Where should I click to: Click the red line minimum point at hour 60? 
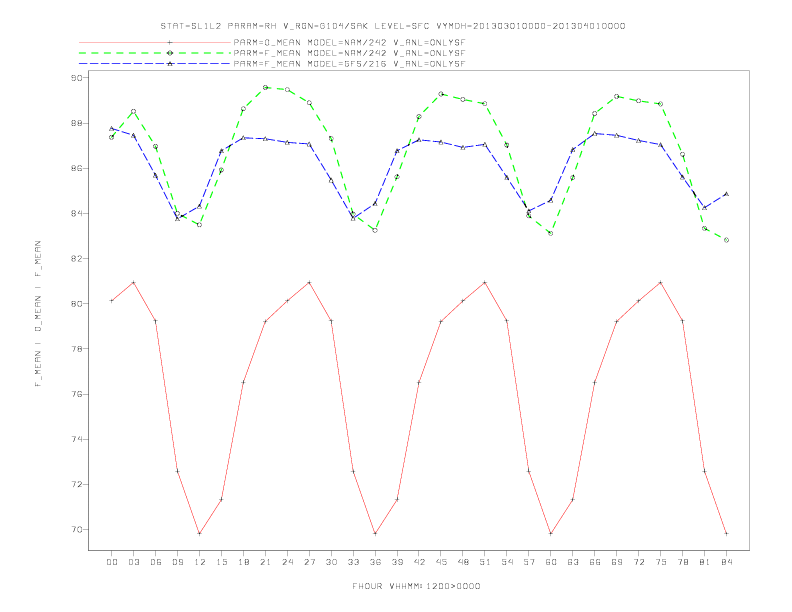[551, 533]
